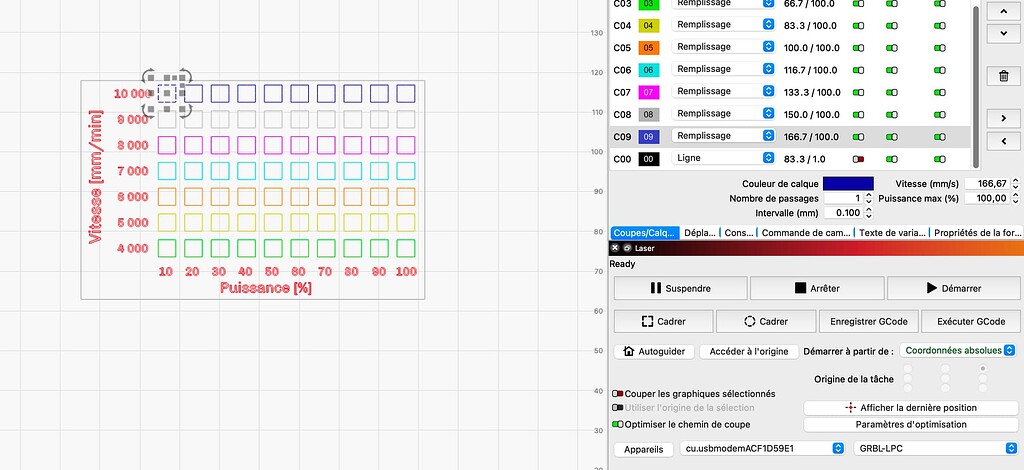
Task: Click the Paramètres d'optimisation button
Action: point(910,424)
